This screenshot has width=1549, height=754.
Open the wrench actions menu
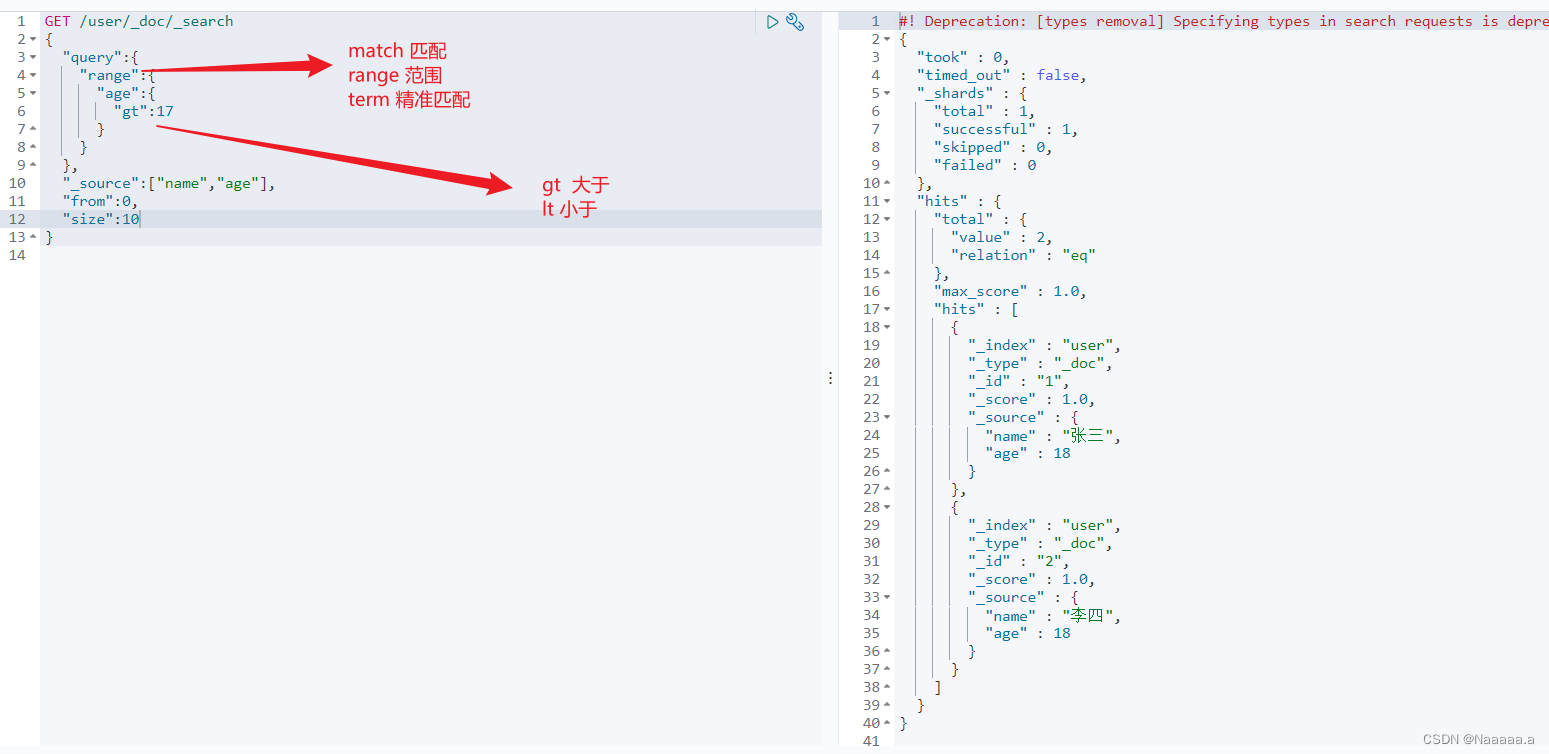[795, 22]
